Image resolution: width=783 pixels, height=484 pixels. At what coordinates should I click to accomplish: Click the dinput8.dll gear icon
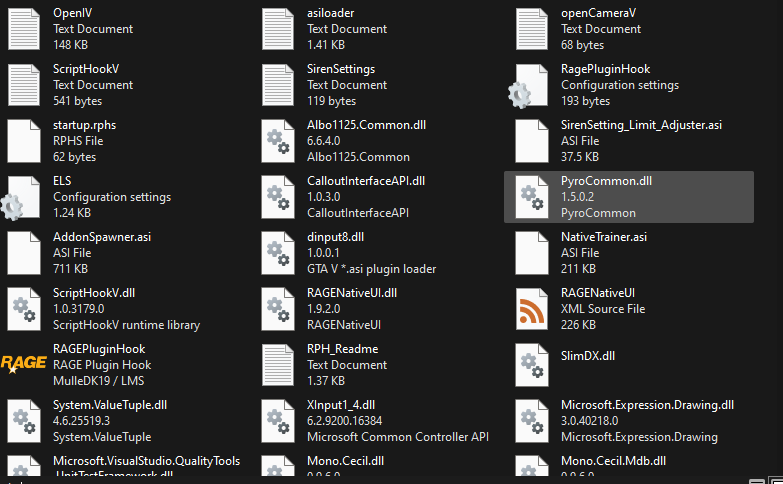pos(278,253)
